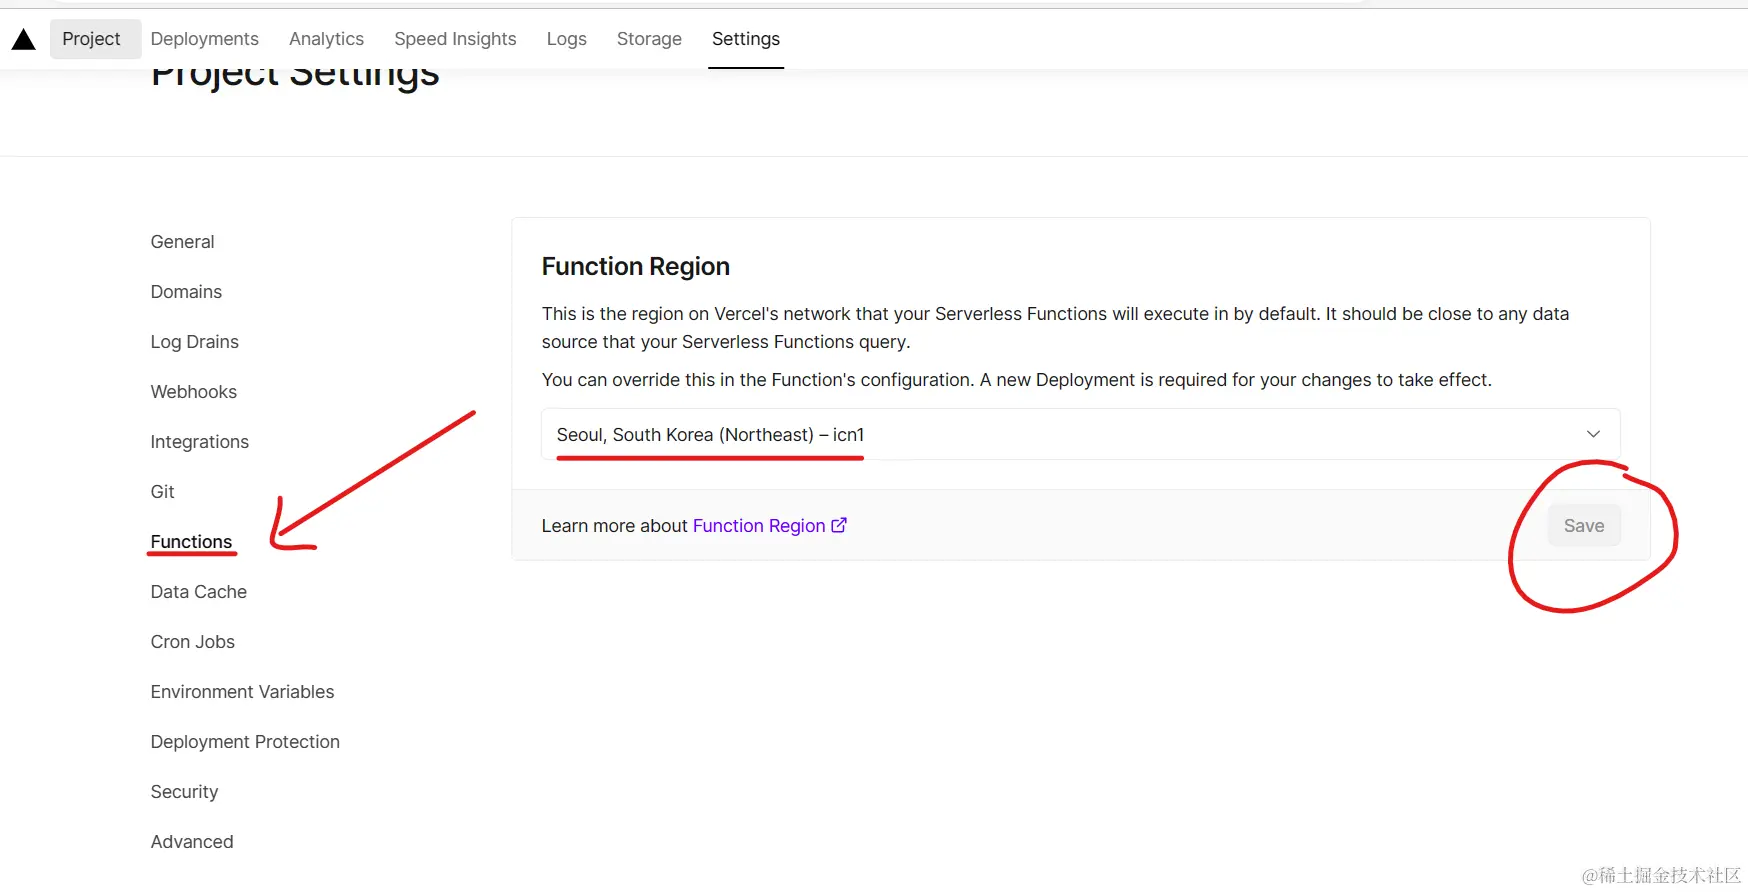Click the Save button
Screen dimensions: 1748x892
pyautogui.click(x=1584, y=526)
